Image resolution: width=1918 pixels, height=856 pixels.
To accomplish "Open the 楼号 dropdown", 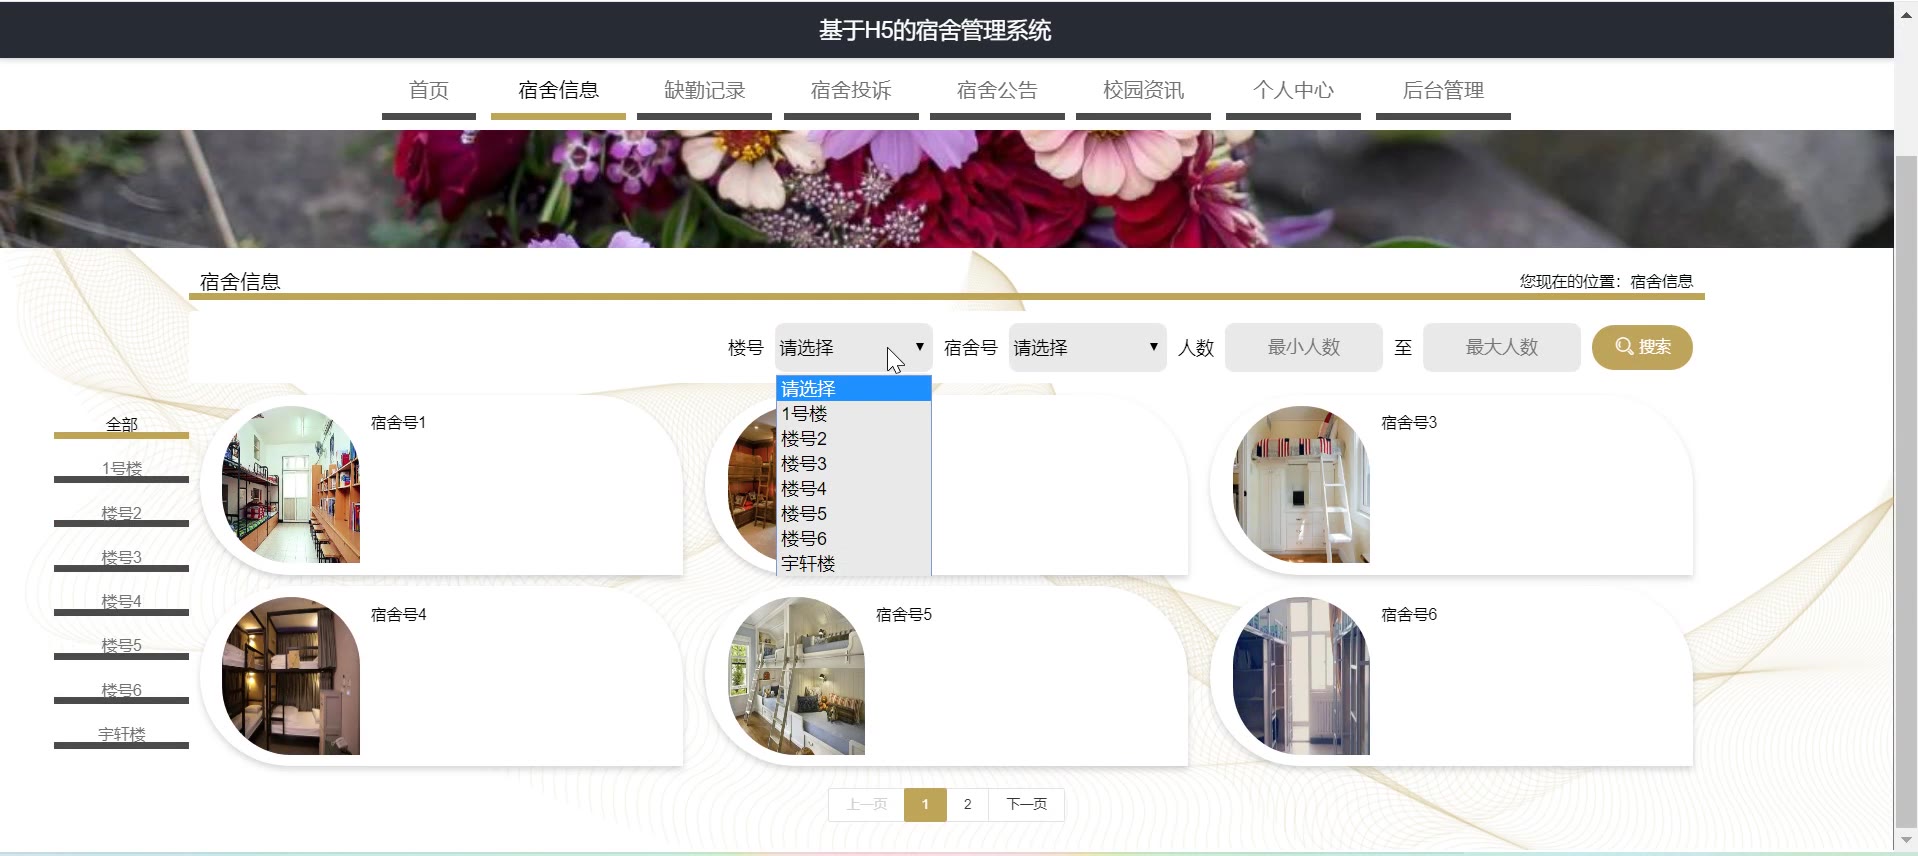I will click(853, 348).
